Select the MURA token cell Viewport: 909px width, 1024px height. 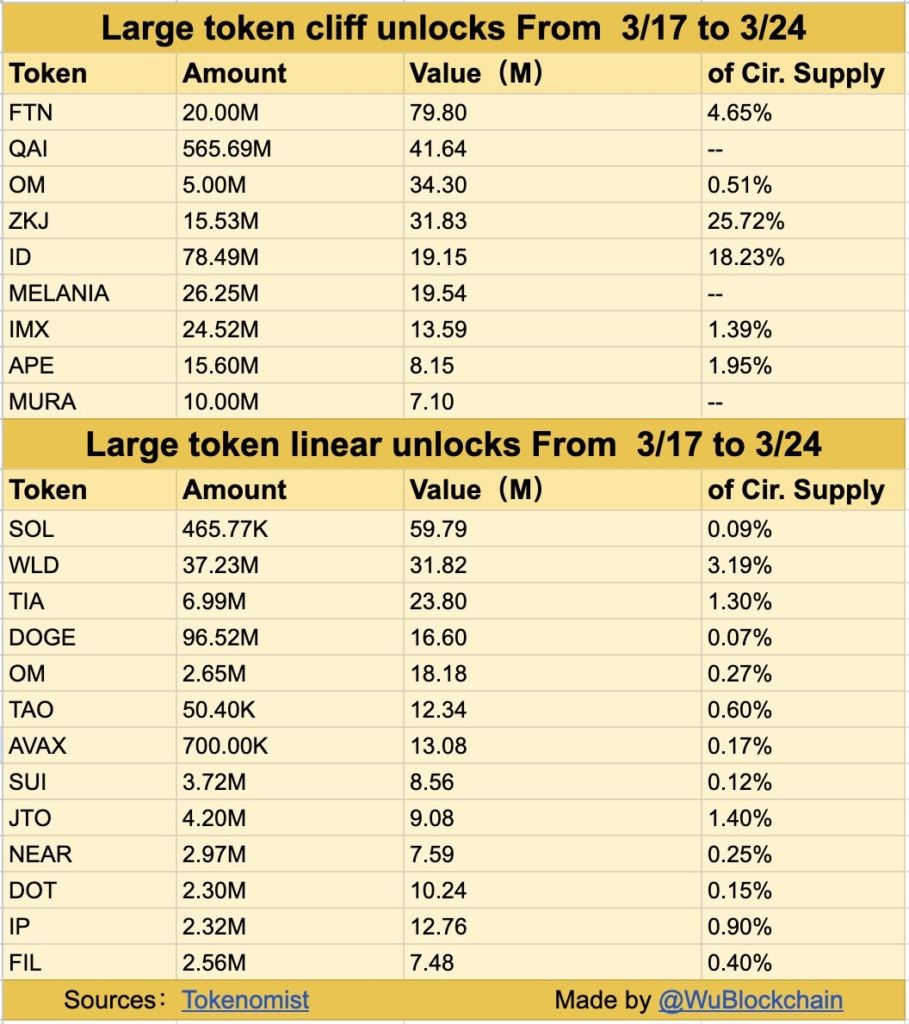[x=43, y=401]
